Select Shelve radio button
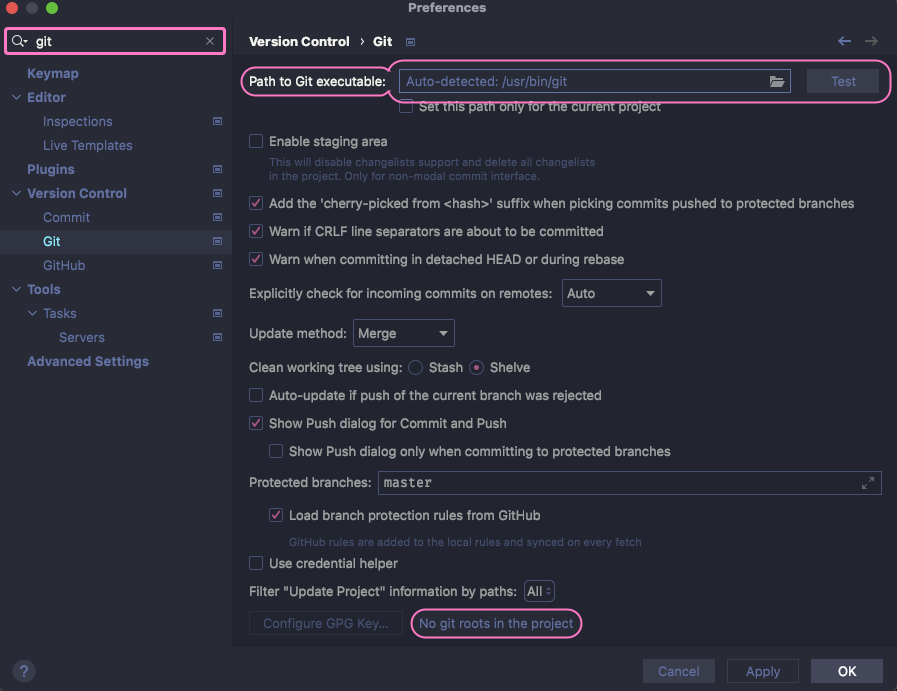897x691 pixels. tap(476, 367)
